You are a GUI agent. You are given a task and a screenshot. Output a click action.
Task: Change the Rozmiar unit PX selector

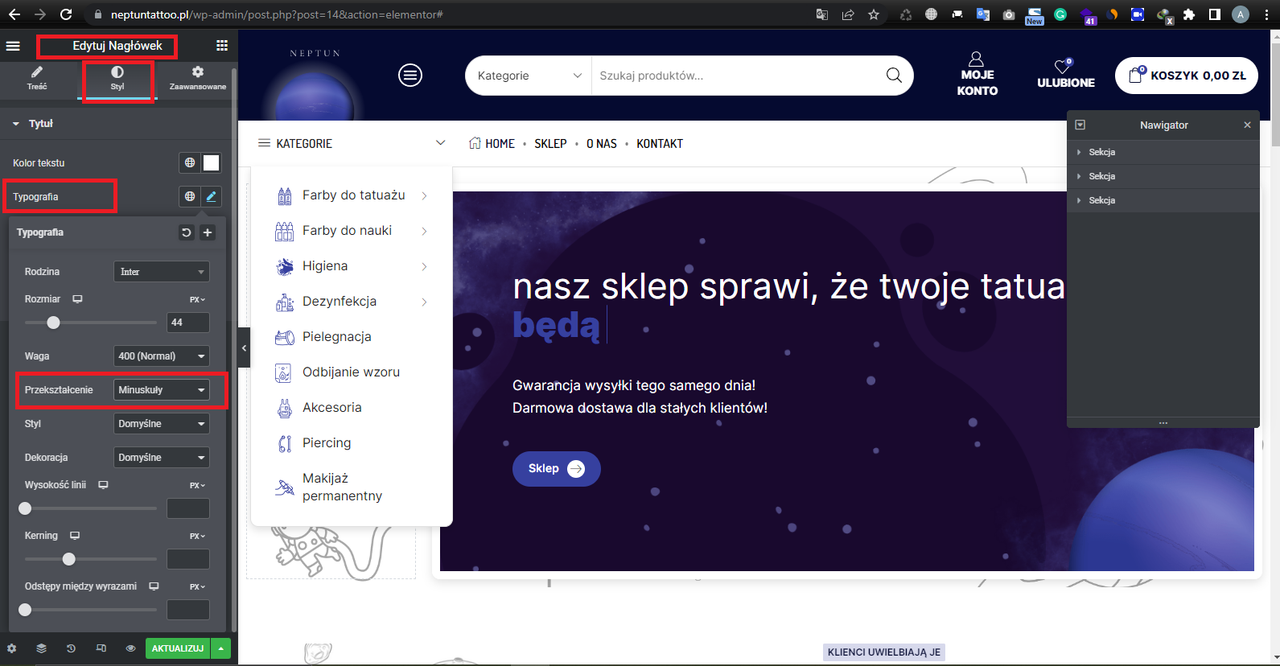tap(197, 299)
